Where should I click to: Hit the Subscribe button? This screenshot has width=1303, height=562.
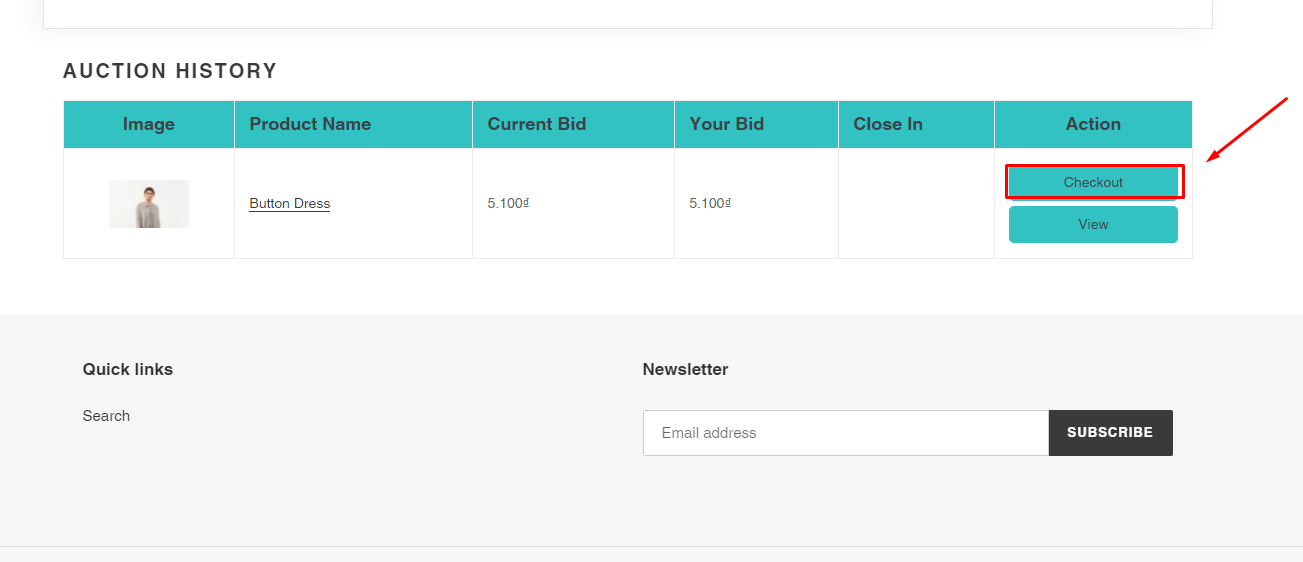coord(1110,433)
